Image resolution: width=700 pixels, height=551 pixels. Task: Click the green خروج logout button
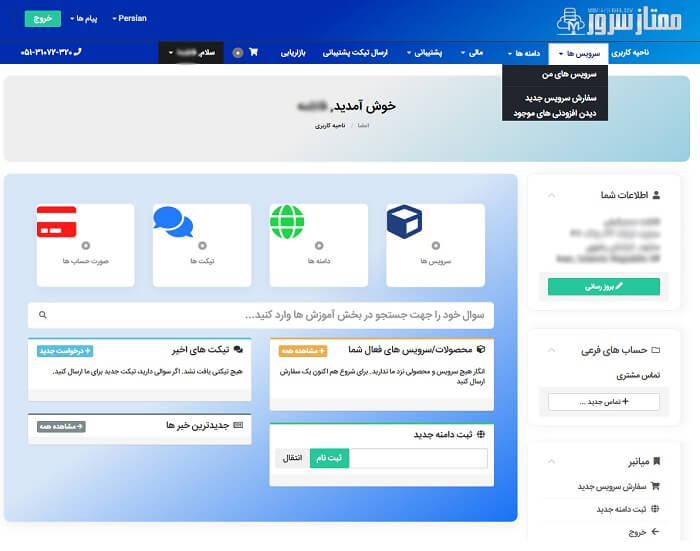pyautogui.click(x=43, y=18)
